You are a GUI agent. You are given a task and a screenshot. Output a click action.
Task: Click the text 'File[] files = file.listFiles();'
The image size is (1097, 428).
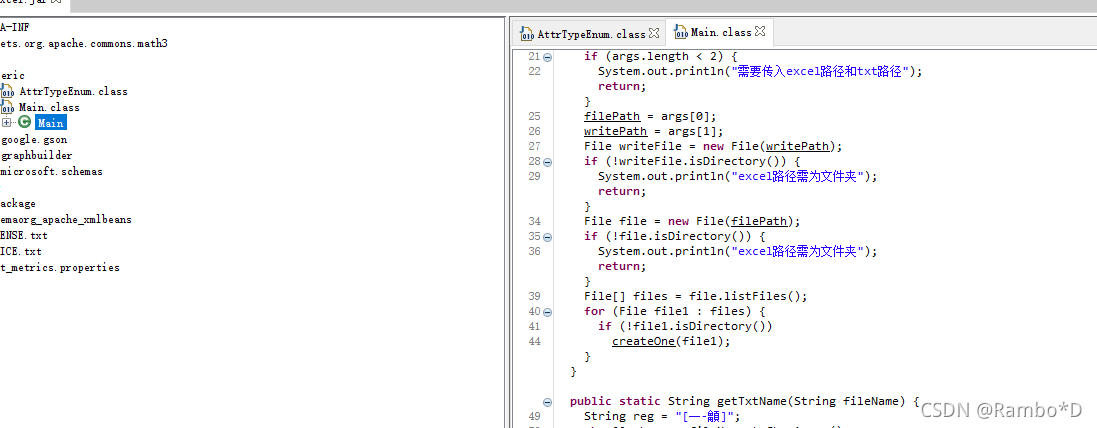tap(696, 296)
